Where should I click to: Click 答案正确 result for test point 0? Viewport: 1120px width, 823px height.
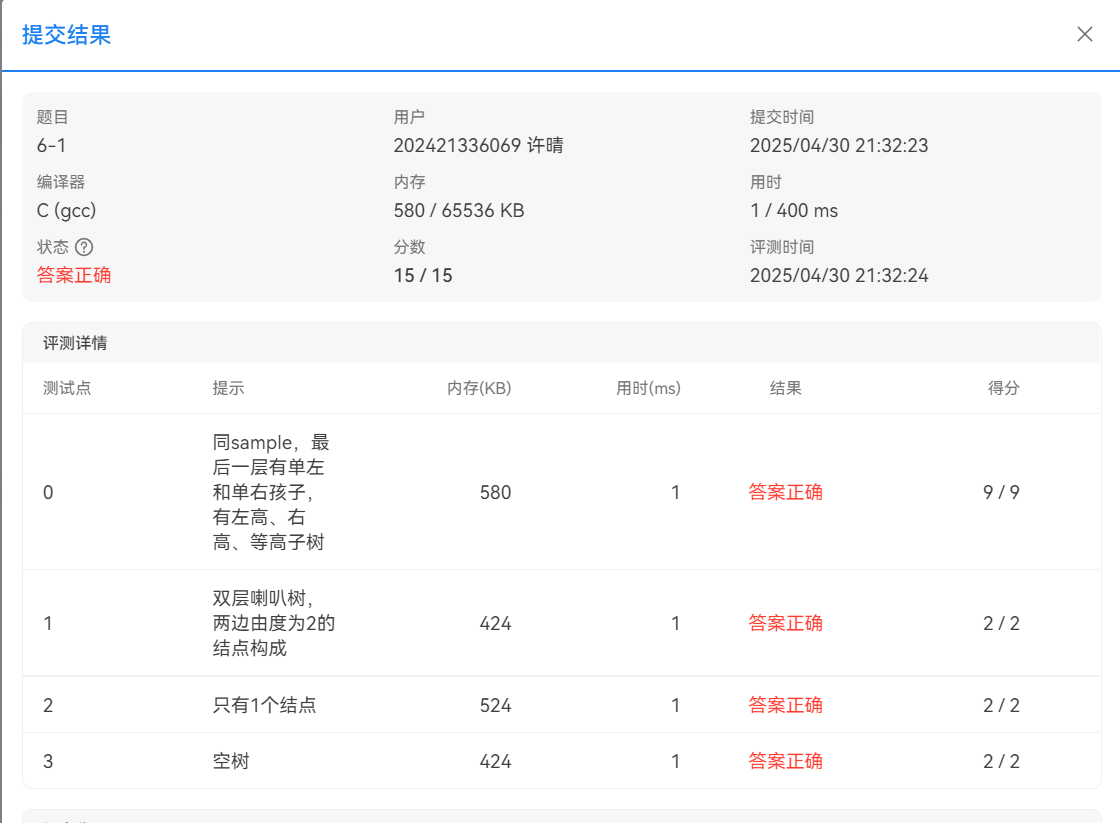[x=785, y=492]
